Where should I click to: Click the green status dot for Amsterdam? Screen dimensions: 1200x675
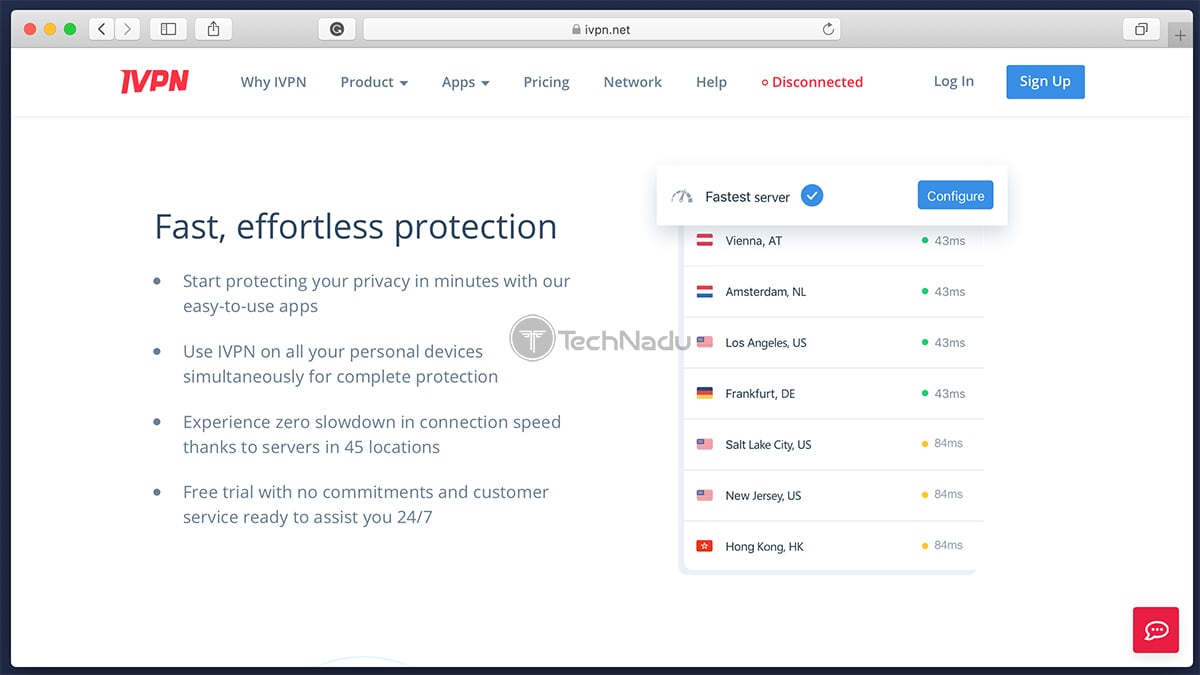pyautogui.click(x=925, y=292)
